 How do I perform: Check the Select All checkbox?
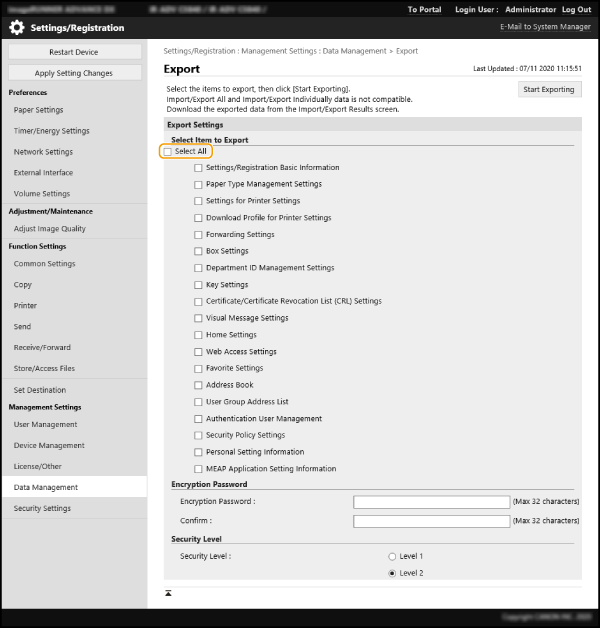coord(168,151)
